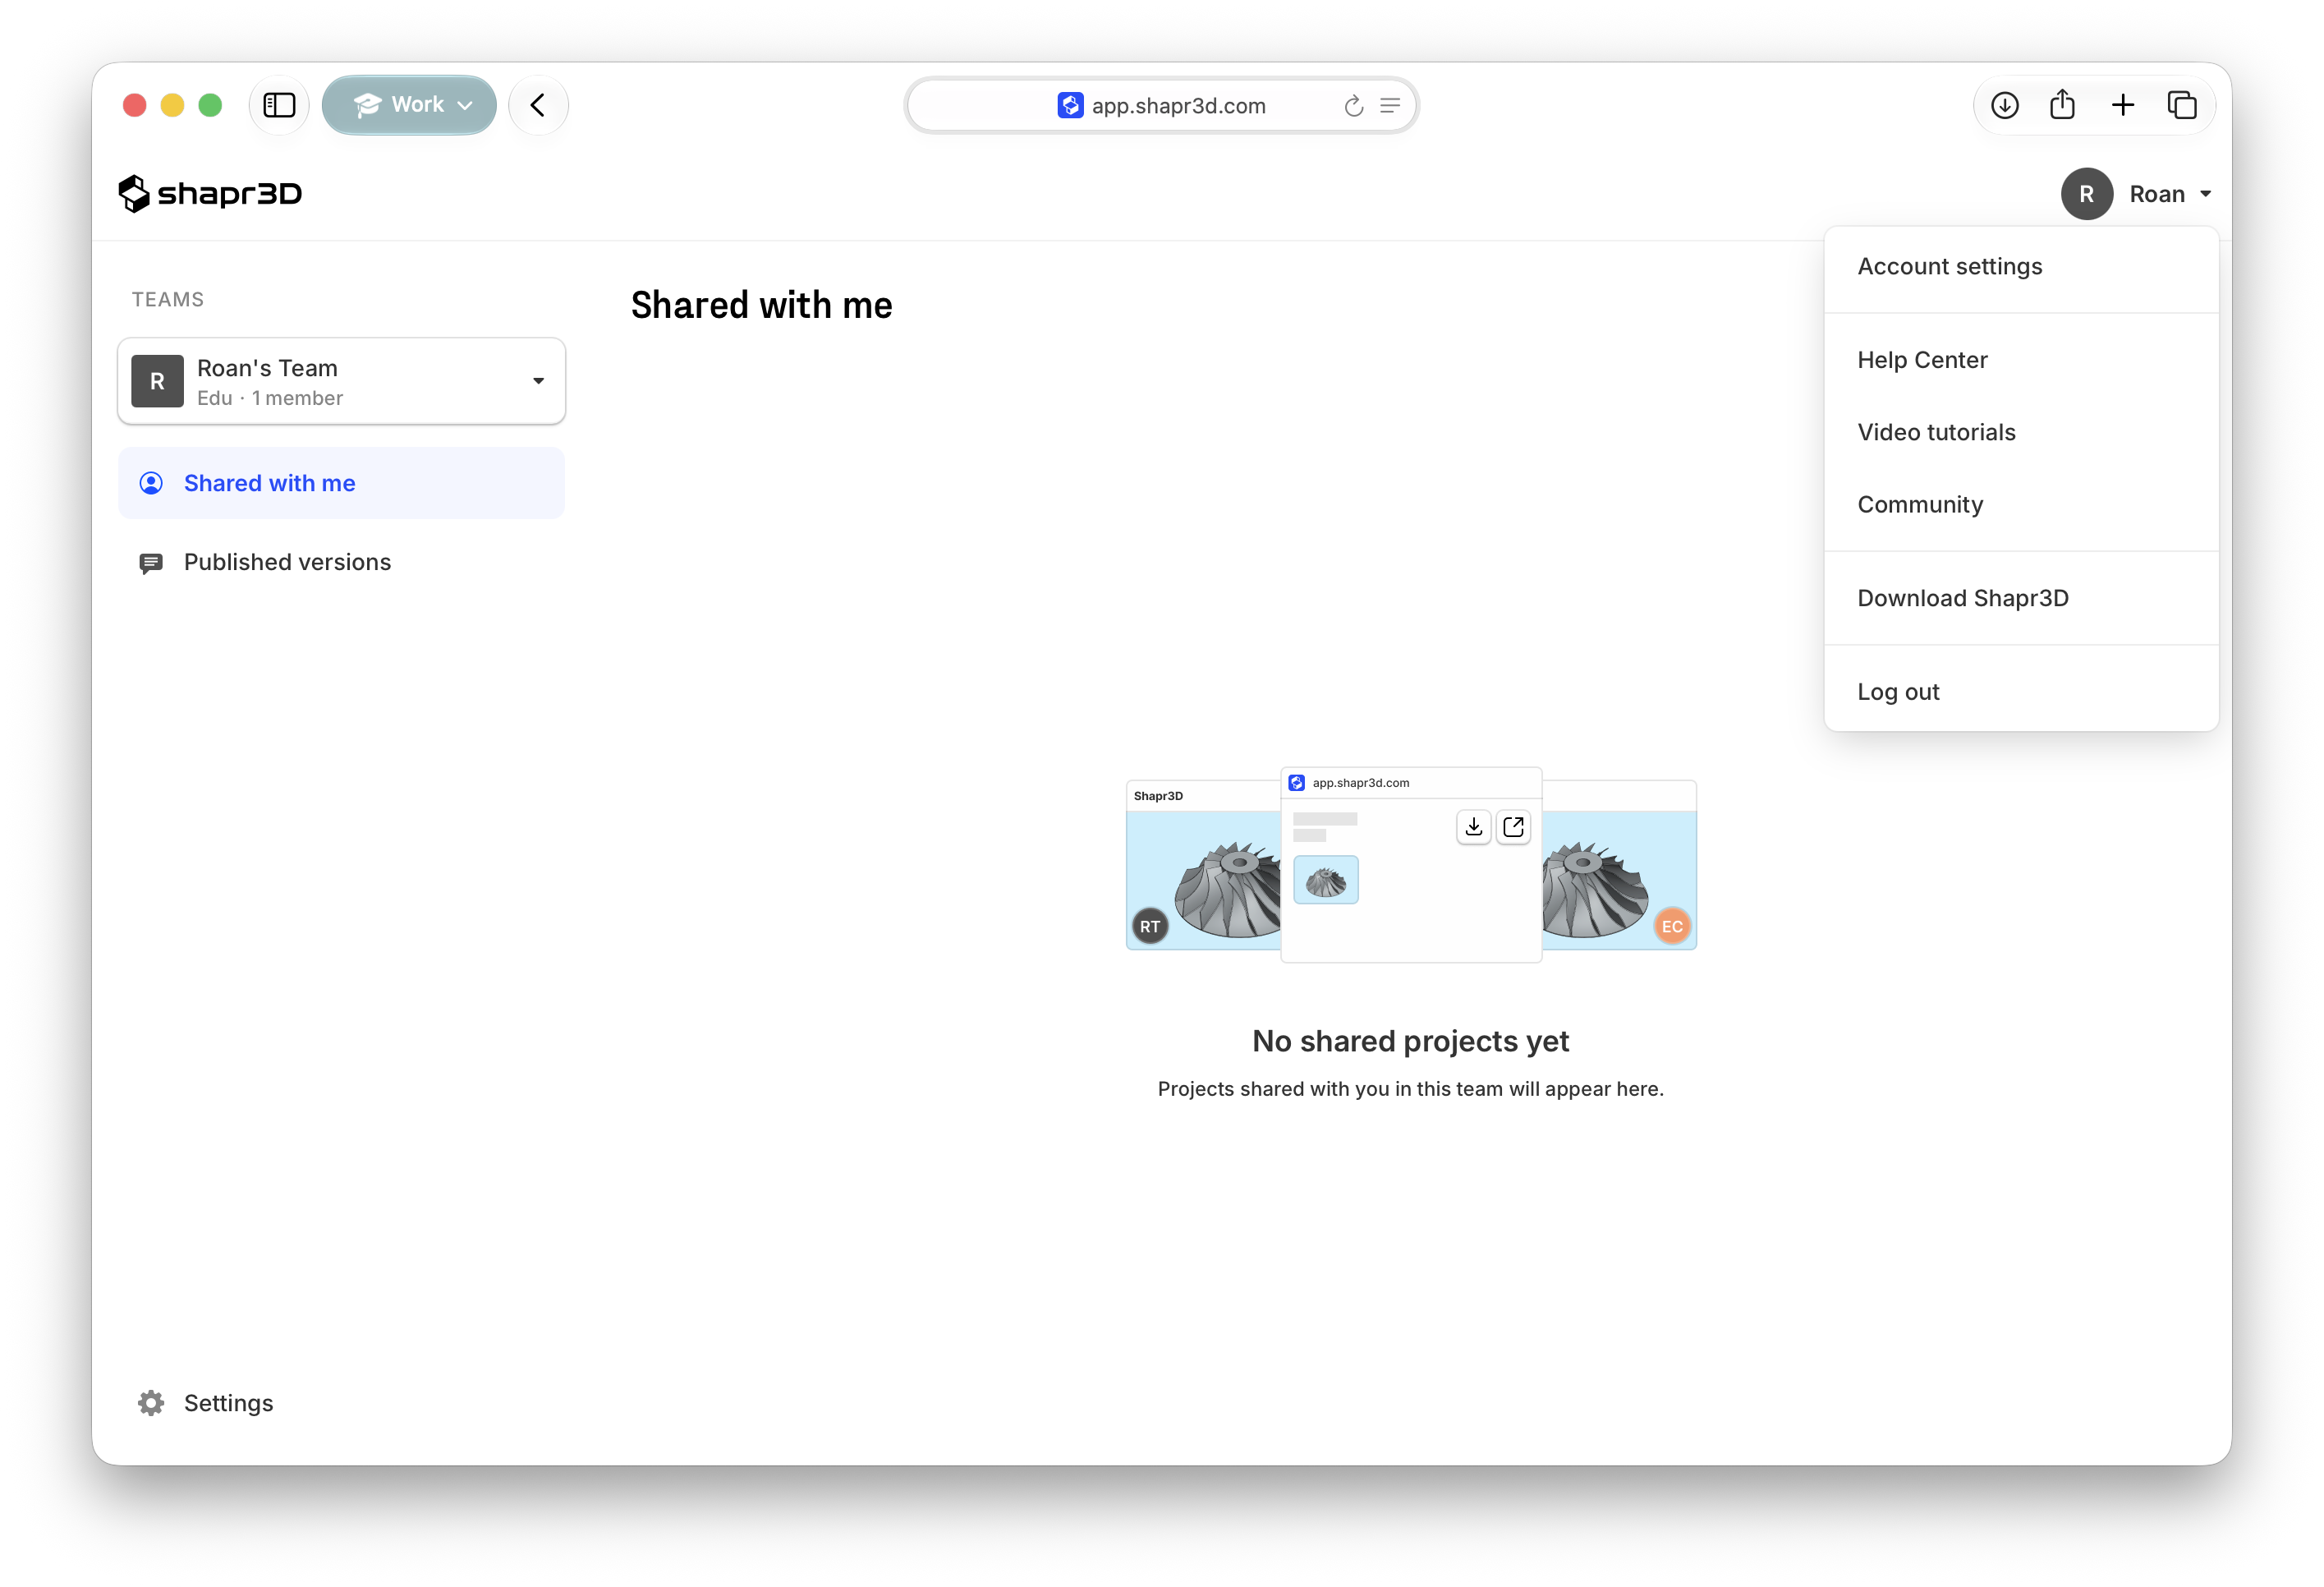Click the 'No shared projects yet' text
Screen dimensions: 2324x1587
(1410, 1041)
